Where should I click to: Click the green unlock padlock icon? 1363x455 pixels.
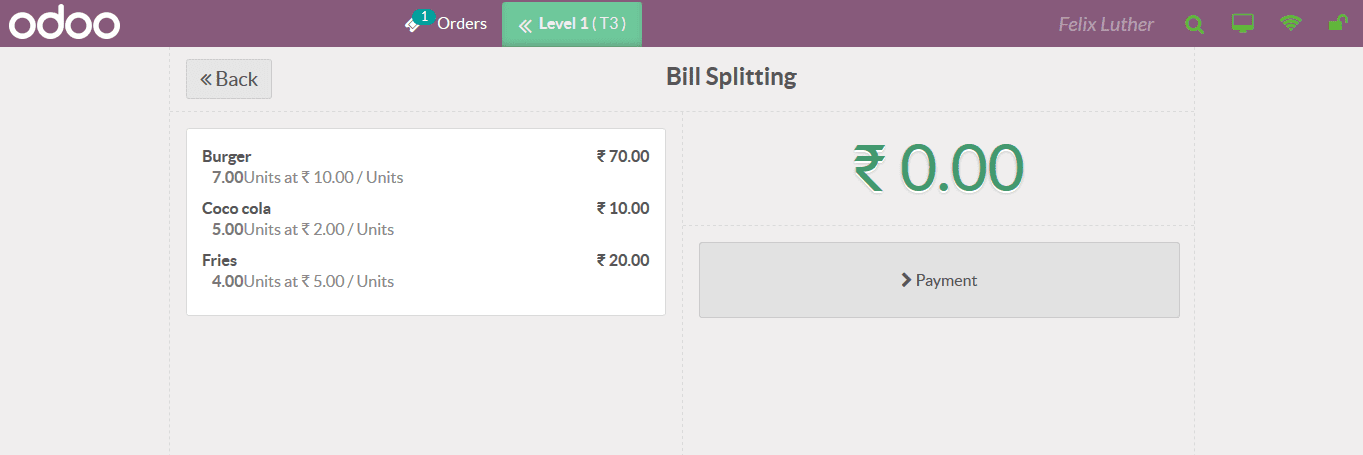[x=1337, y=23]
